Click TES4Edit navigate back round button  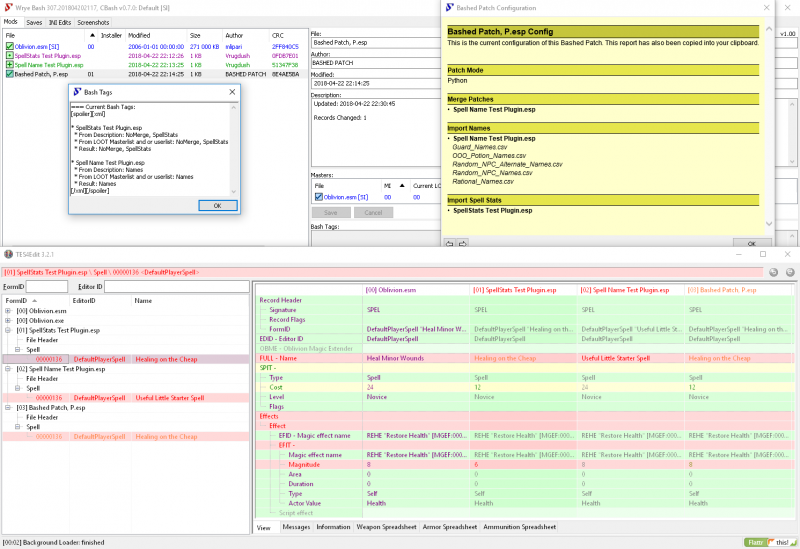click(773, 272)
